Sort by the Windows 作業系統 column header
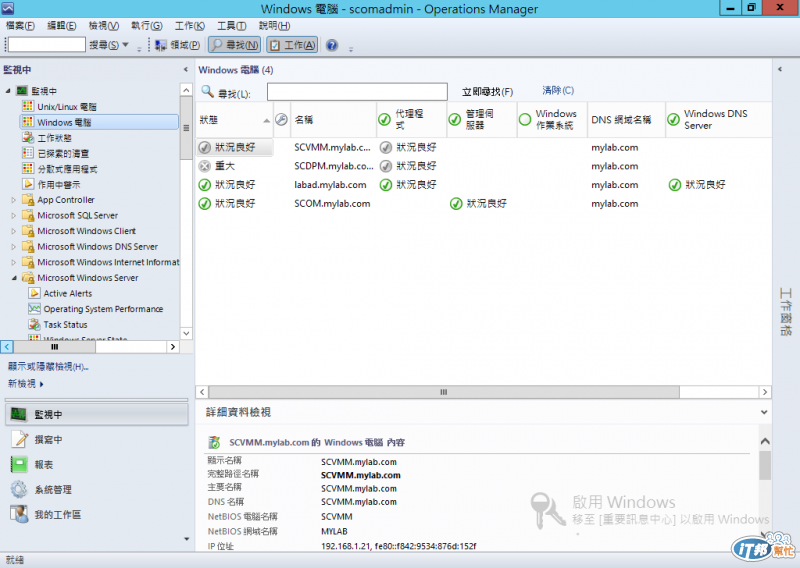This screenshot has width=800, height=568. click(x=552, y=120)
